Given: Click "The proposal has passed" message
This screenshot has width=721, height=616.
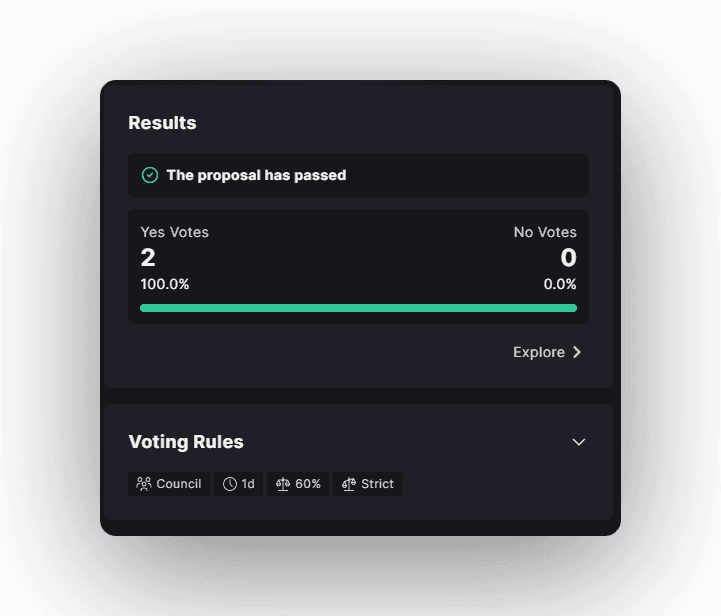Looking at the screenshot, I should 256,175.
